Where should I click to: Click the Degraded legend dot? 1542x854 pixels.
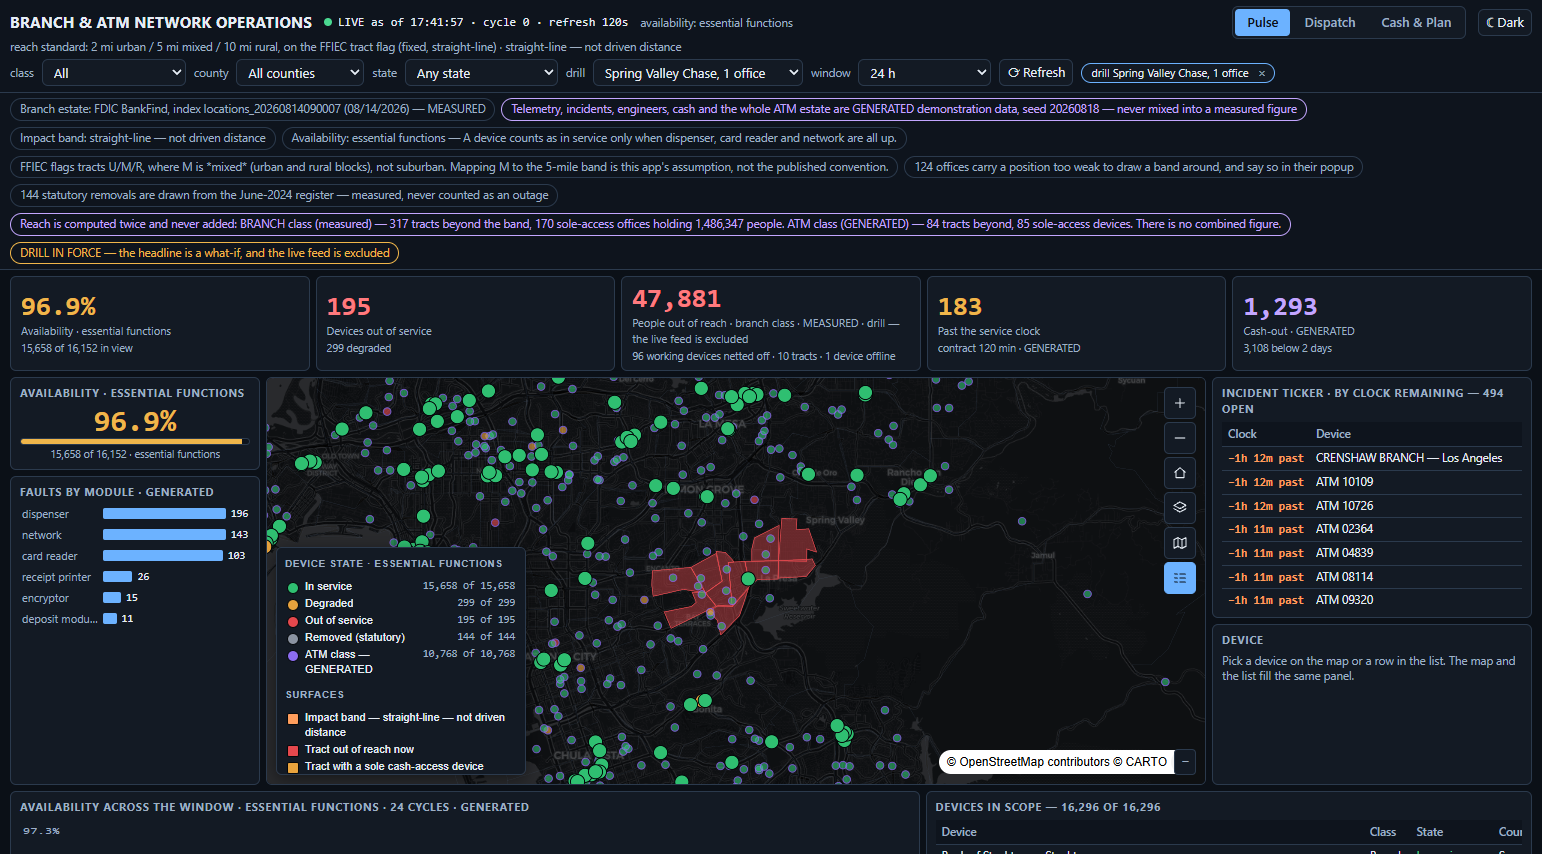coord(293,604)
